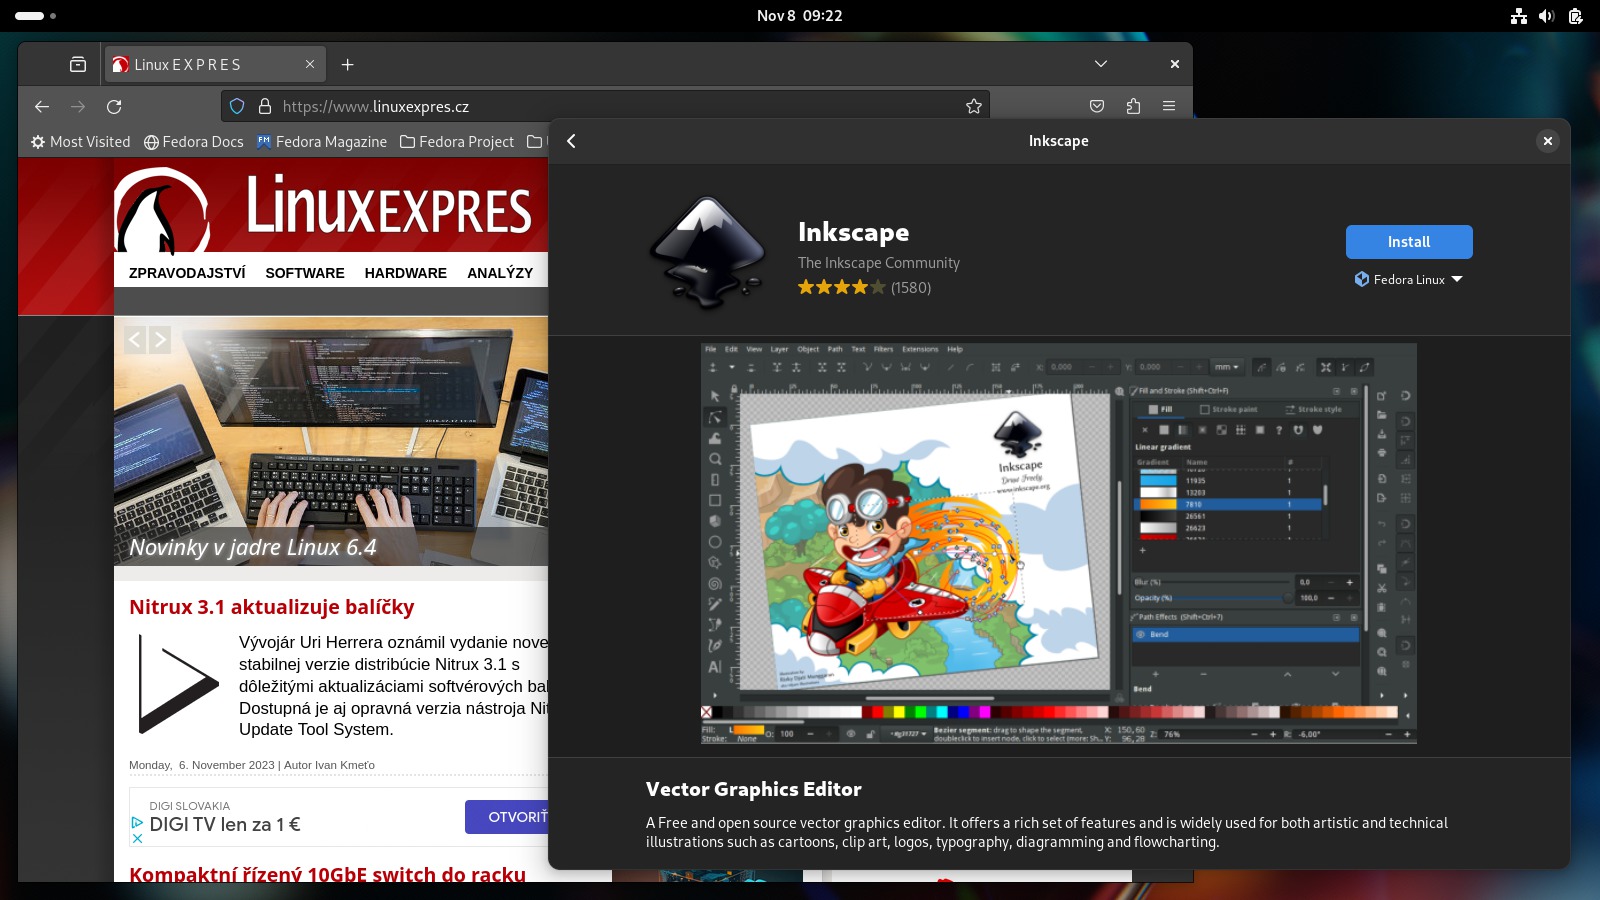Open the Inkscape screenshot thumbnail
This screenshot has width=1600, height=900.
point(1058,544)
